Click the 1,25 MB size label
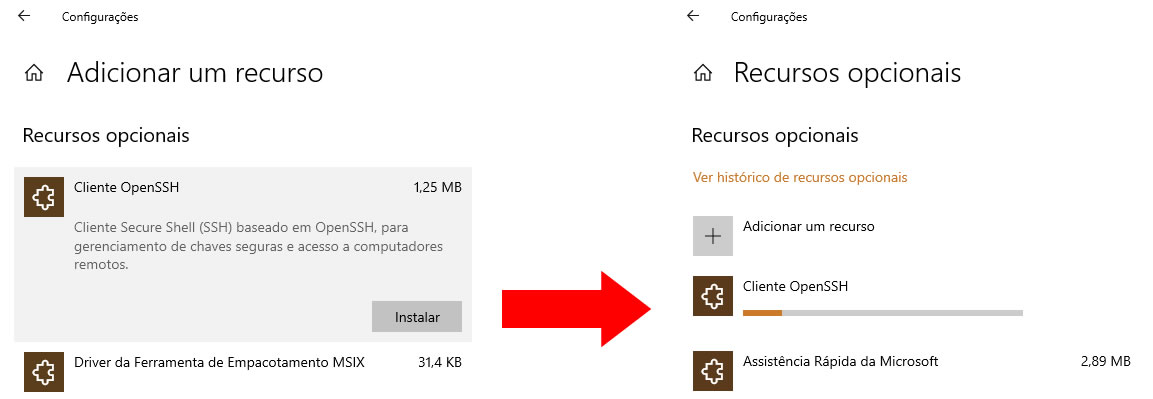Screen dimensions: 1153x399 coord(438,187)
